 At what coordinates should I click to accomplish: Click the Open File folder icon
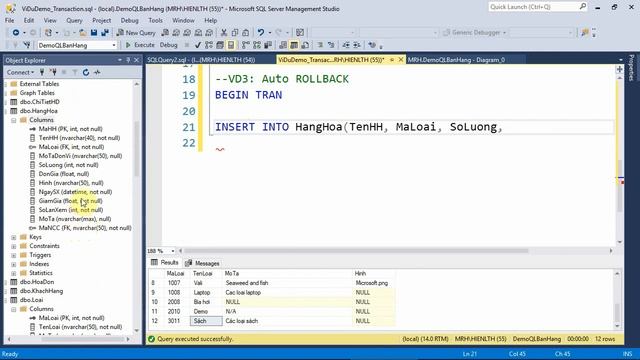coord(83,33)
